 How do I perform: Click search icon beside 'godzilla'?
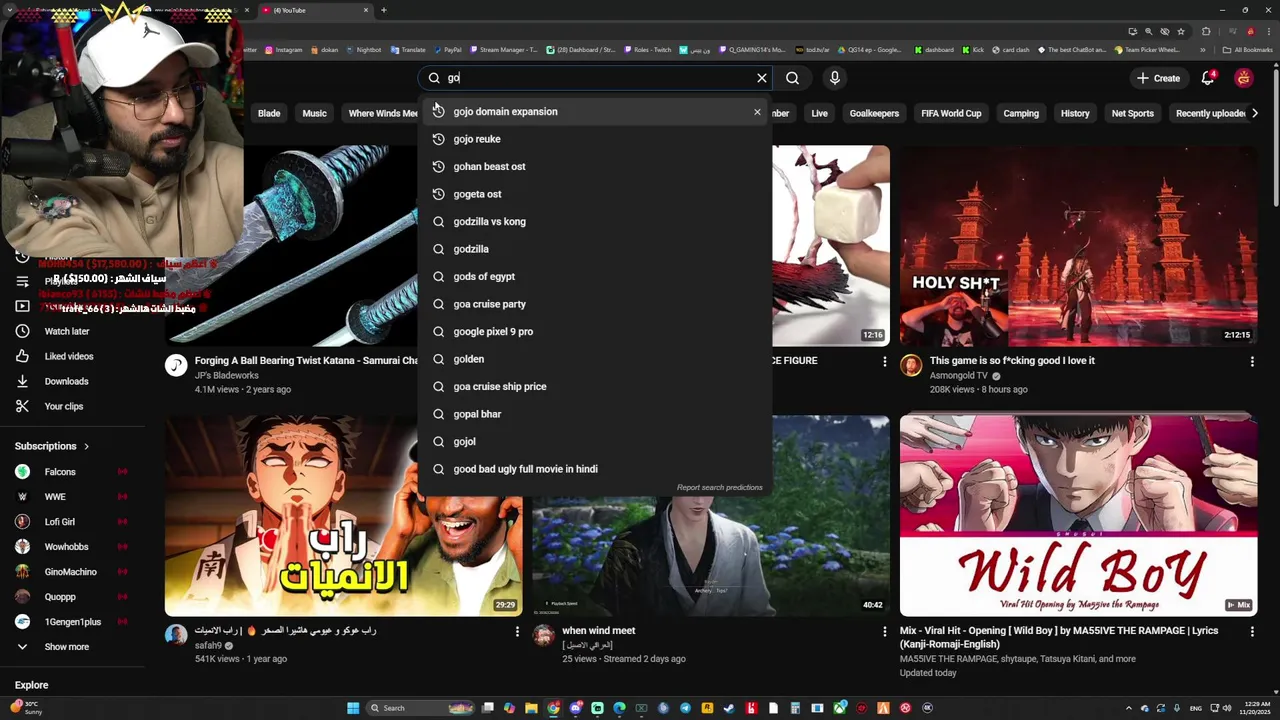438,249
